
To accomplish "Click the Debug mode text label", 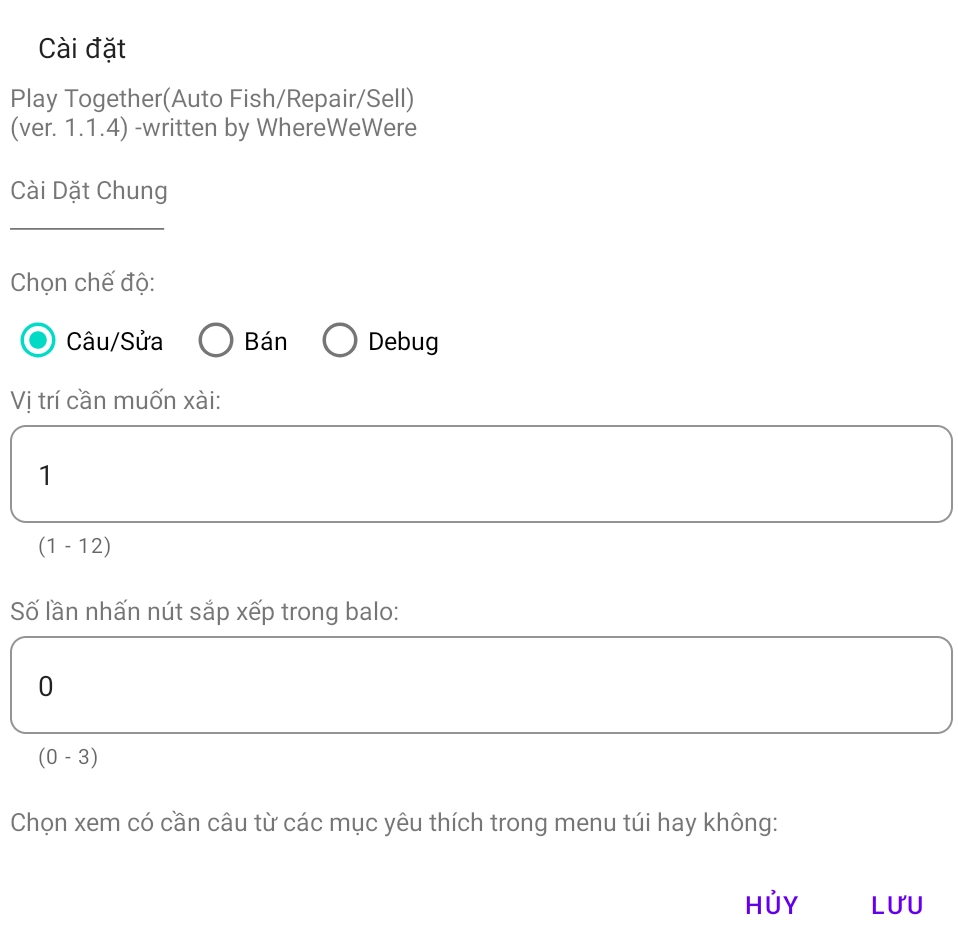I will pyautogui.click(x=403, y=340).
